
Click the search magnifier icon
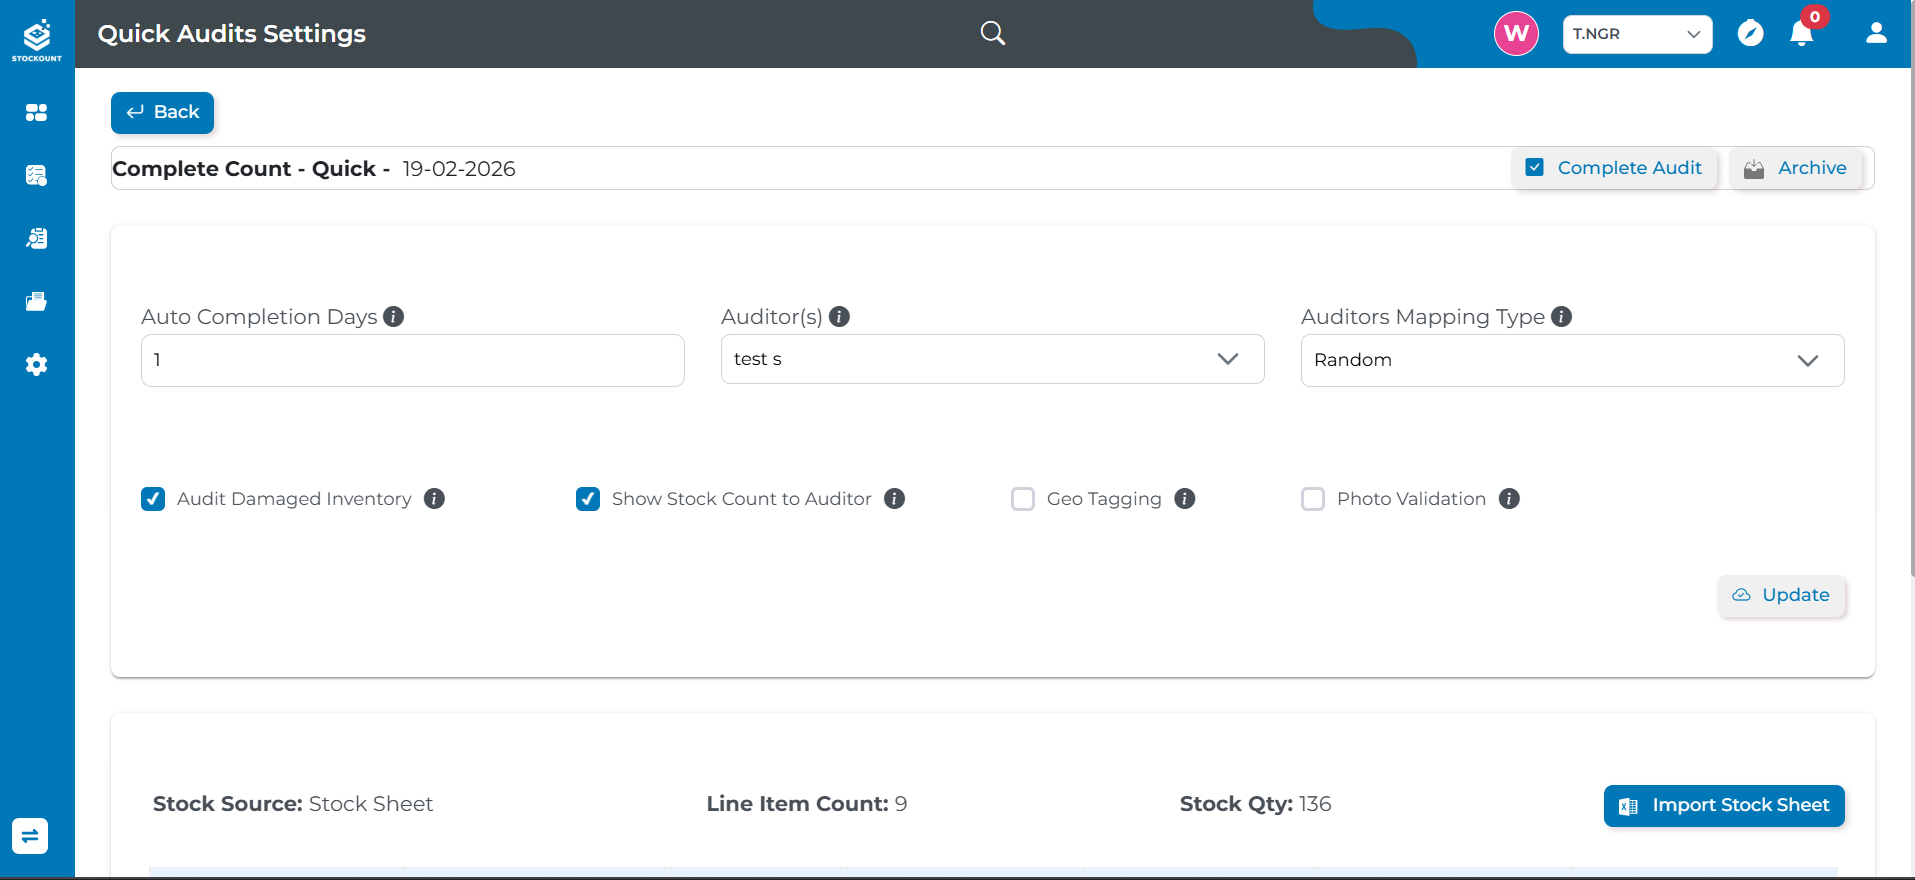click(992, 33)
